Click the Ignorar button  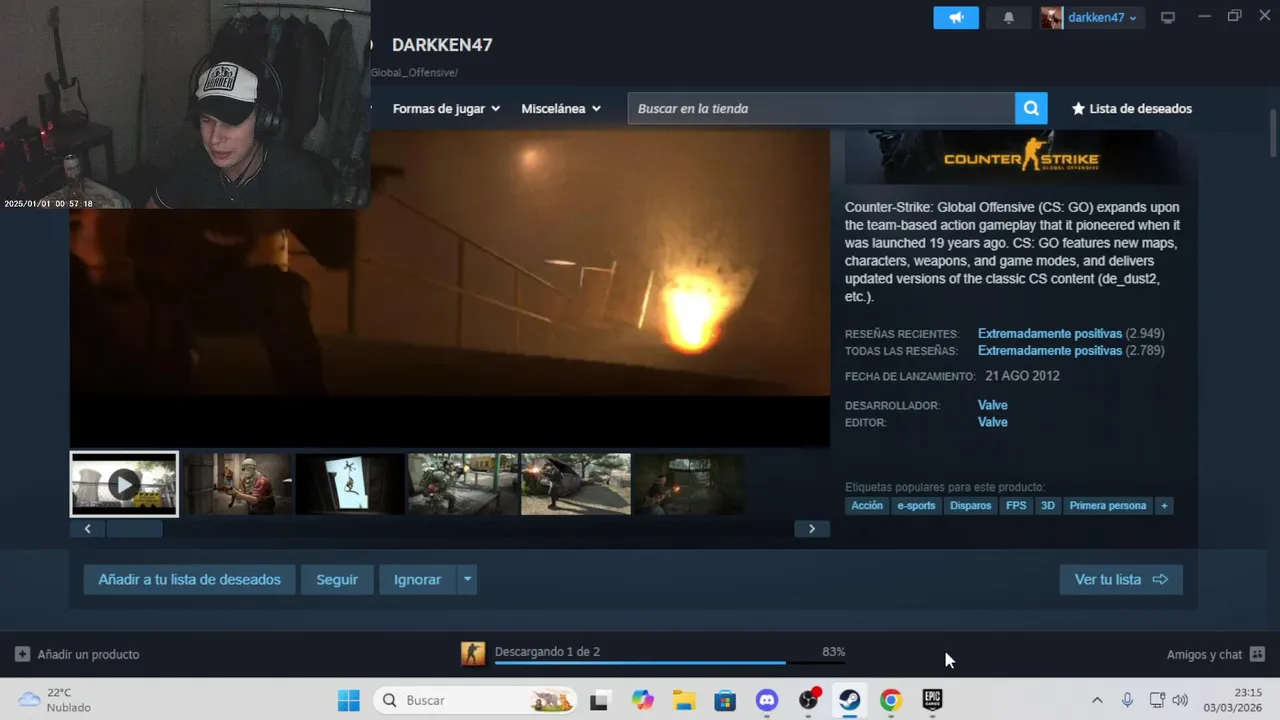click(x=417, y=579)
